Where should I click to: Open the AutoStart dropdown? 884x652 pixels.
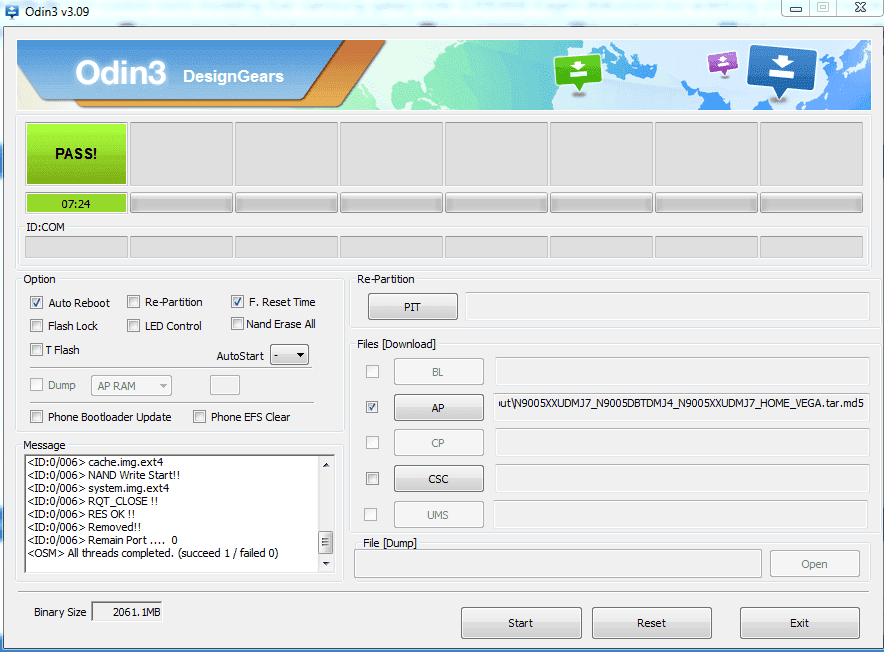(290, 355)
